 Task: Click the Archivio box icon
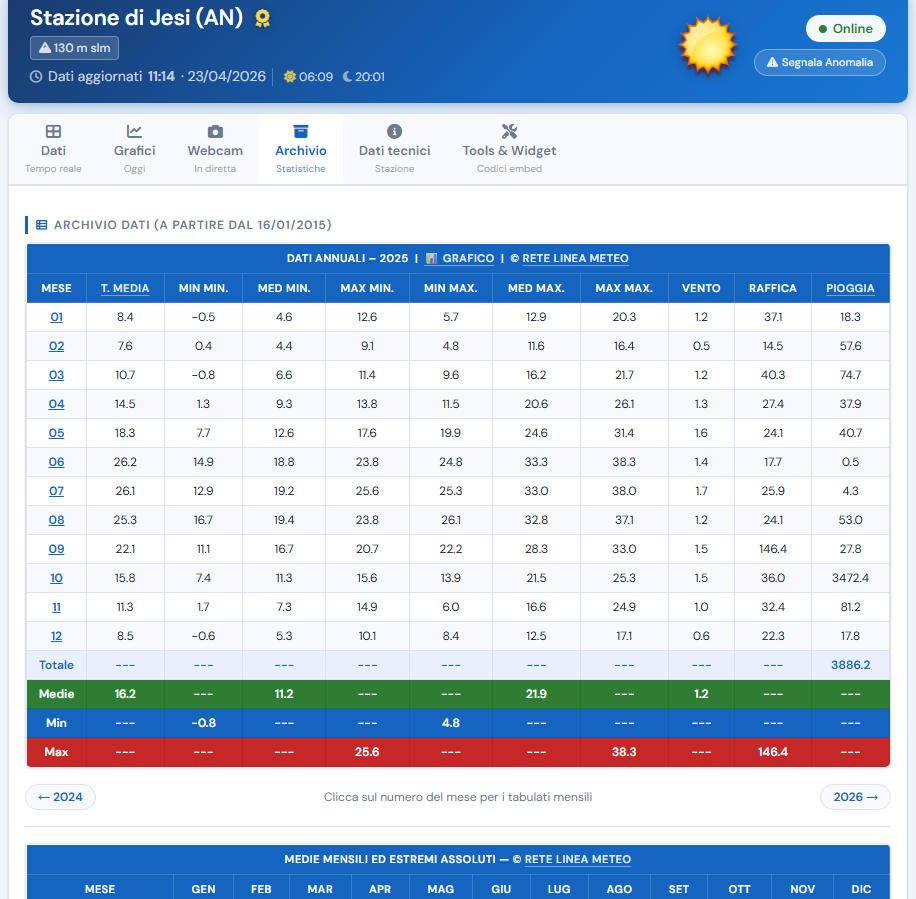(x=301, y=132)
